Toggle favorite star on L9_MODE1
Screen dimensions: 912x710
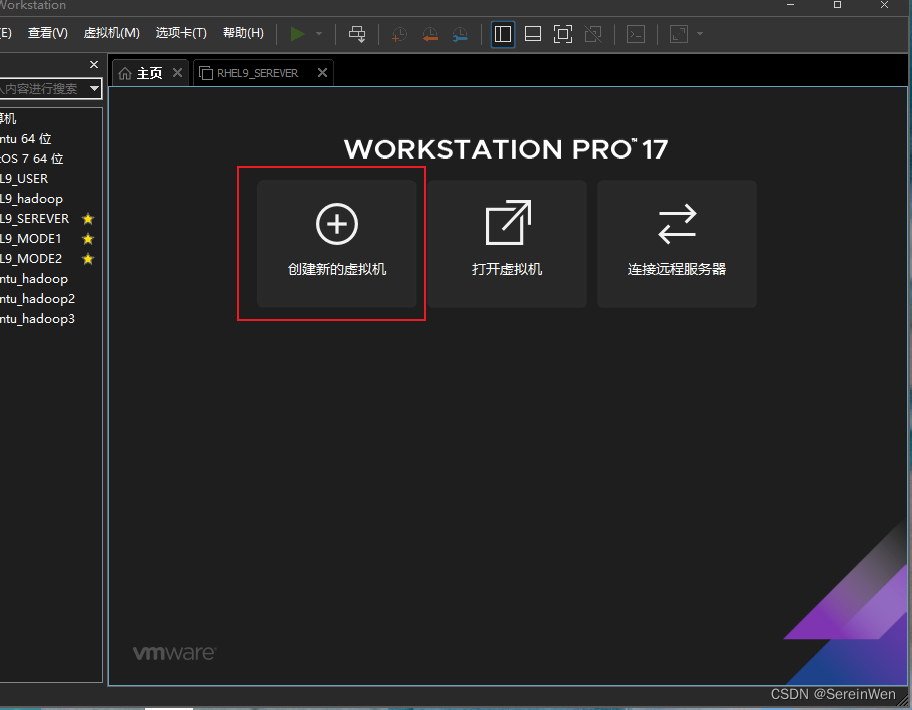[88, 238]
